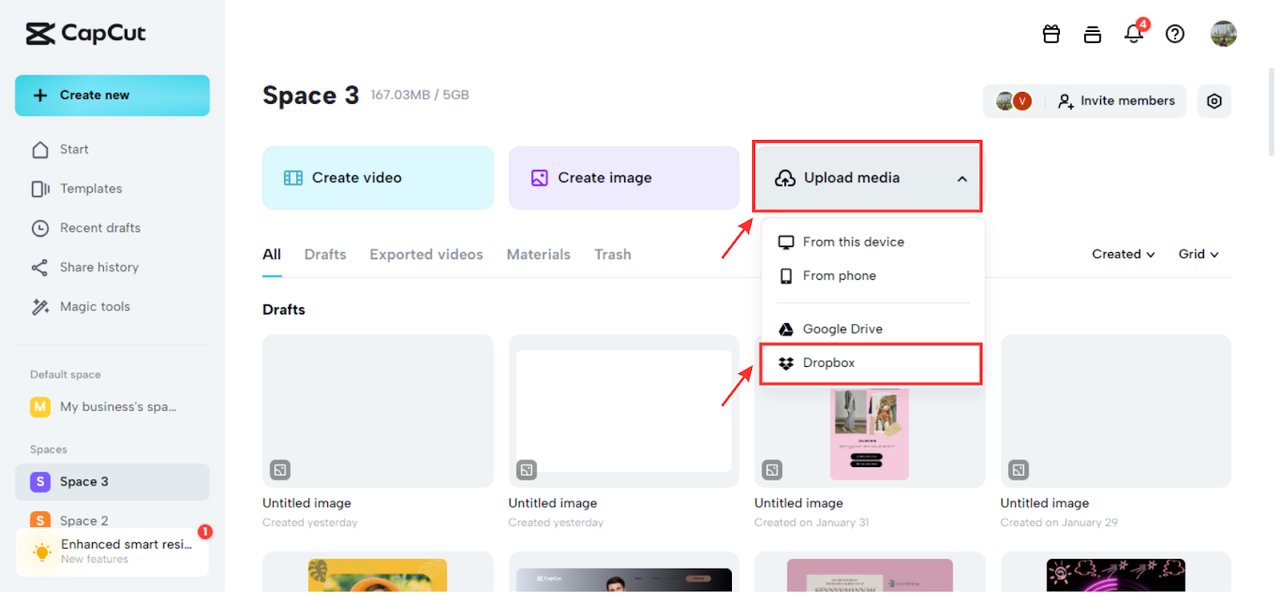Switch to the Trash tab

pyautogui.click(x=612, y=255)
